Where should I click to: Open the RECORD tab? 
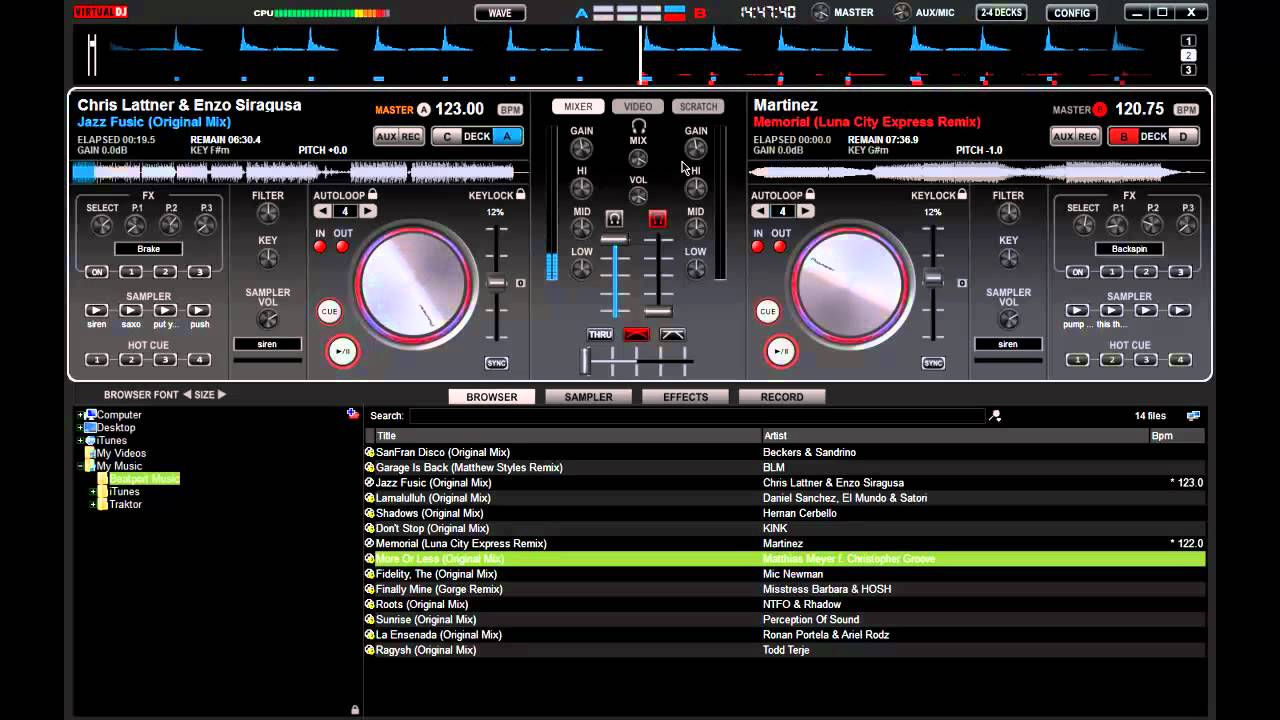(781, 397)
